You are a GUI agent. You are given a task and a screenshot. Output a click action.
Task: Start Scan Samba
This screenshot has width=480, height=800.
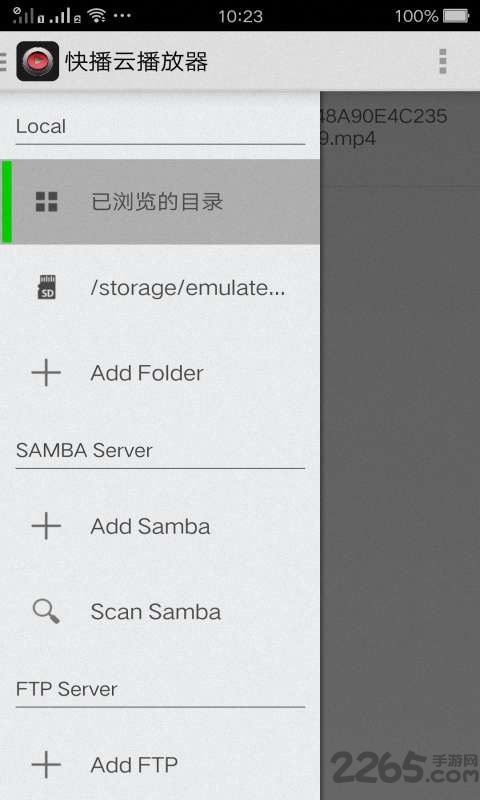[x=160, y=611]
